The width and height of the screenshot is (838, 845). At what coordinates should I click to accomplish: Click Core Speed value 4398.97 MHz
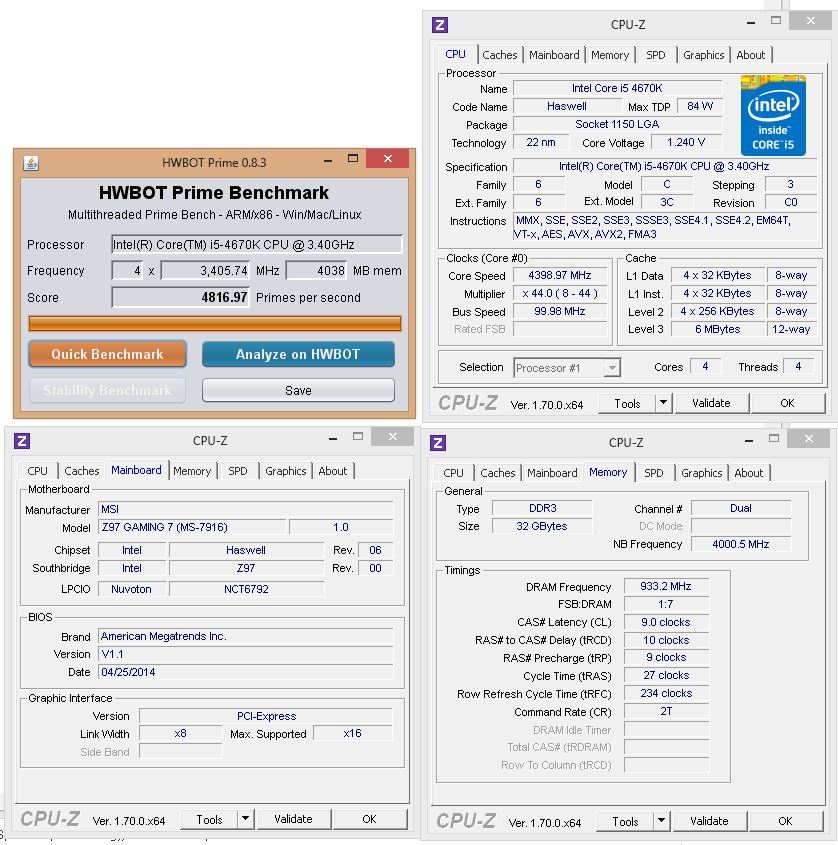pos(560,275)
